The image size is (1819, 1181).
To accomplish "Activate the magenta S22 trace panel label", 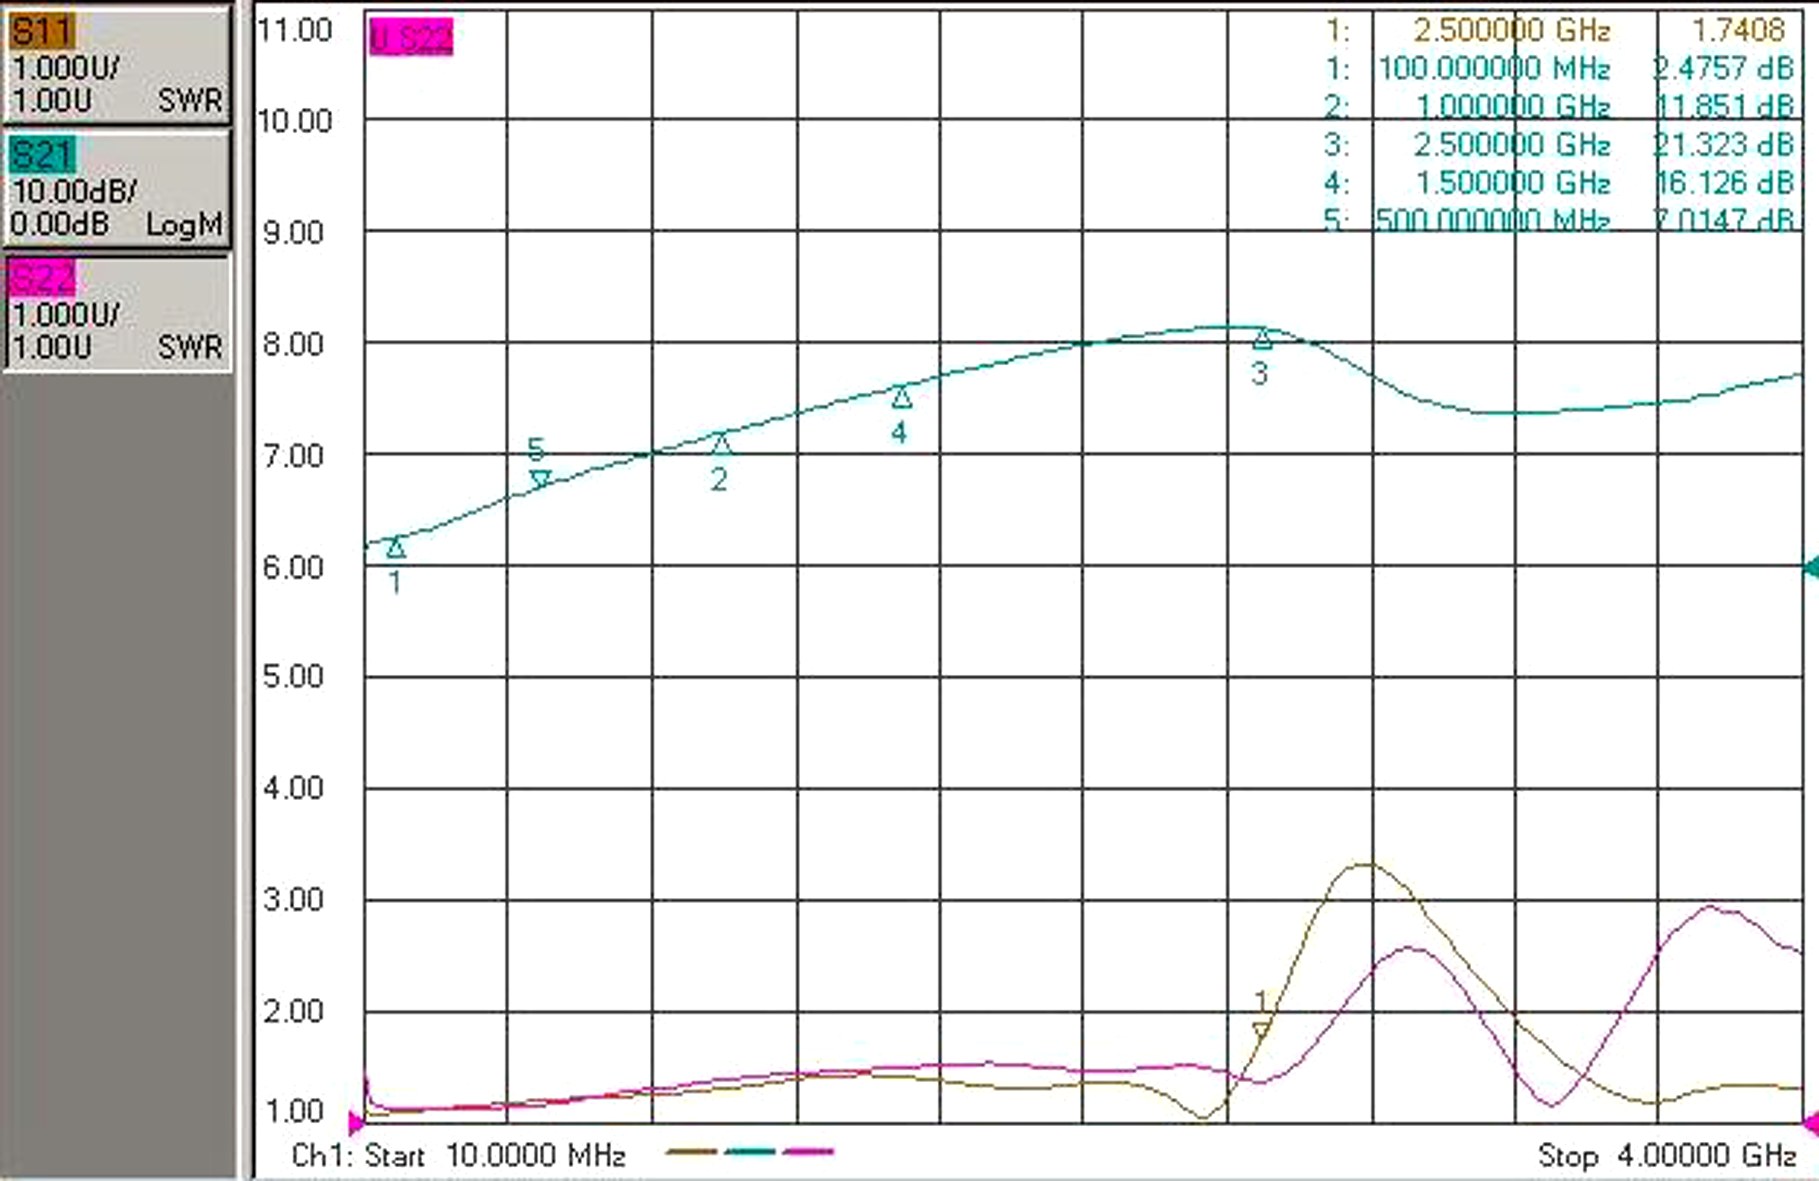I will click(x=41, y=279).
